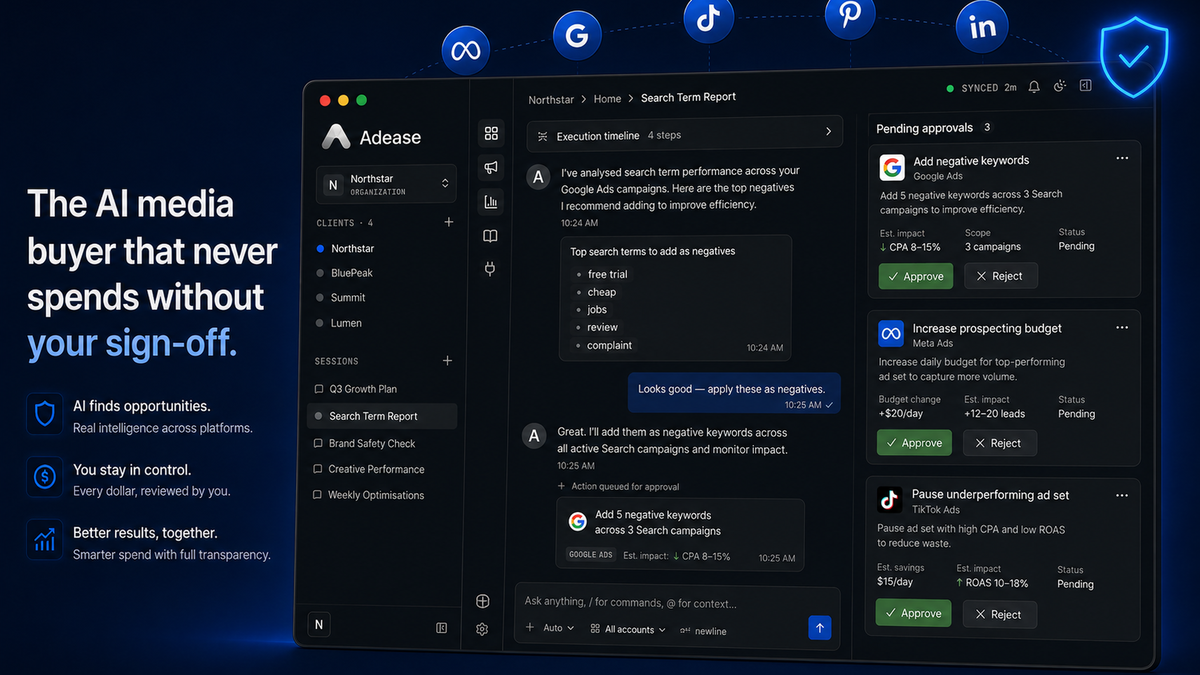Click the chart icon beside Better results
Image resolution: width=1200 pixels, height=675 pixels.
45,541
